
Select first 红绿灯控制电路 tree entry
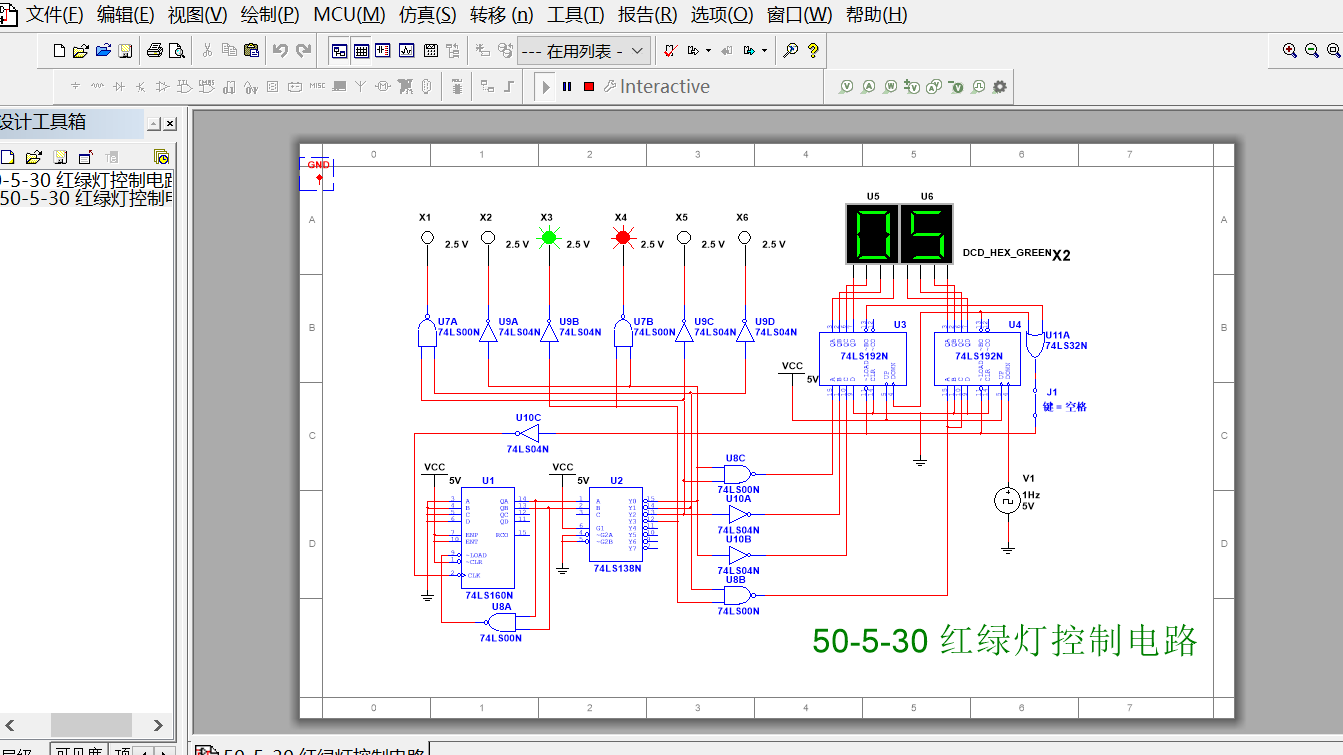point(87,181)
